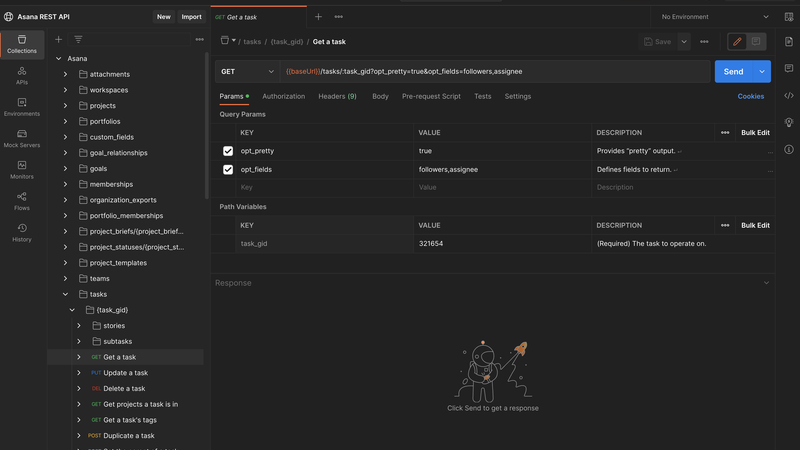Open the GET method dropdown
The height and width of the screenshot is (450, 800).
click(x=247, y=71)
